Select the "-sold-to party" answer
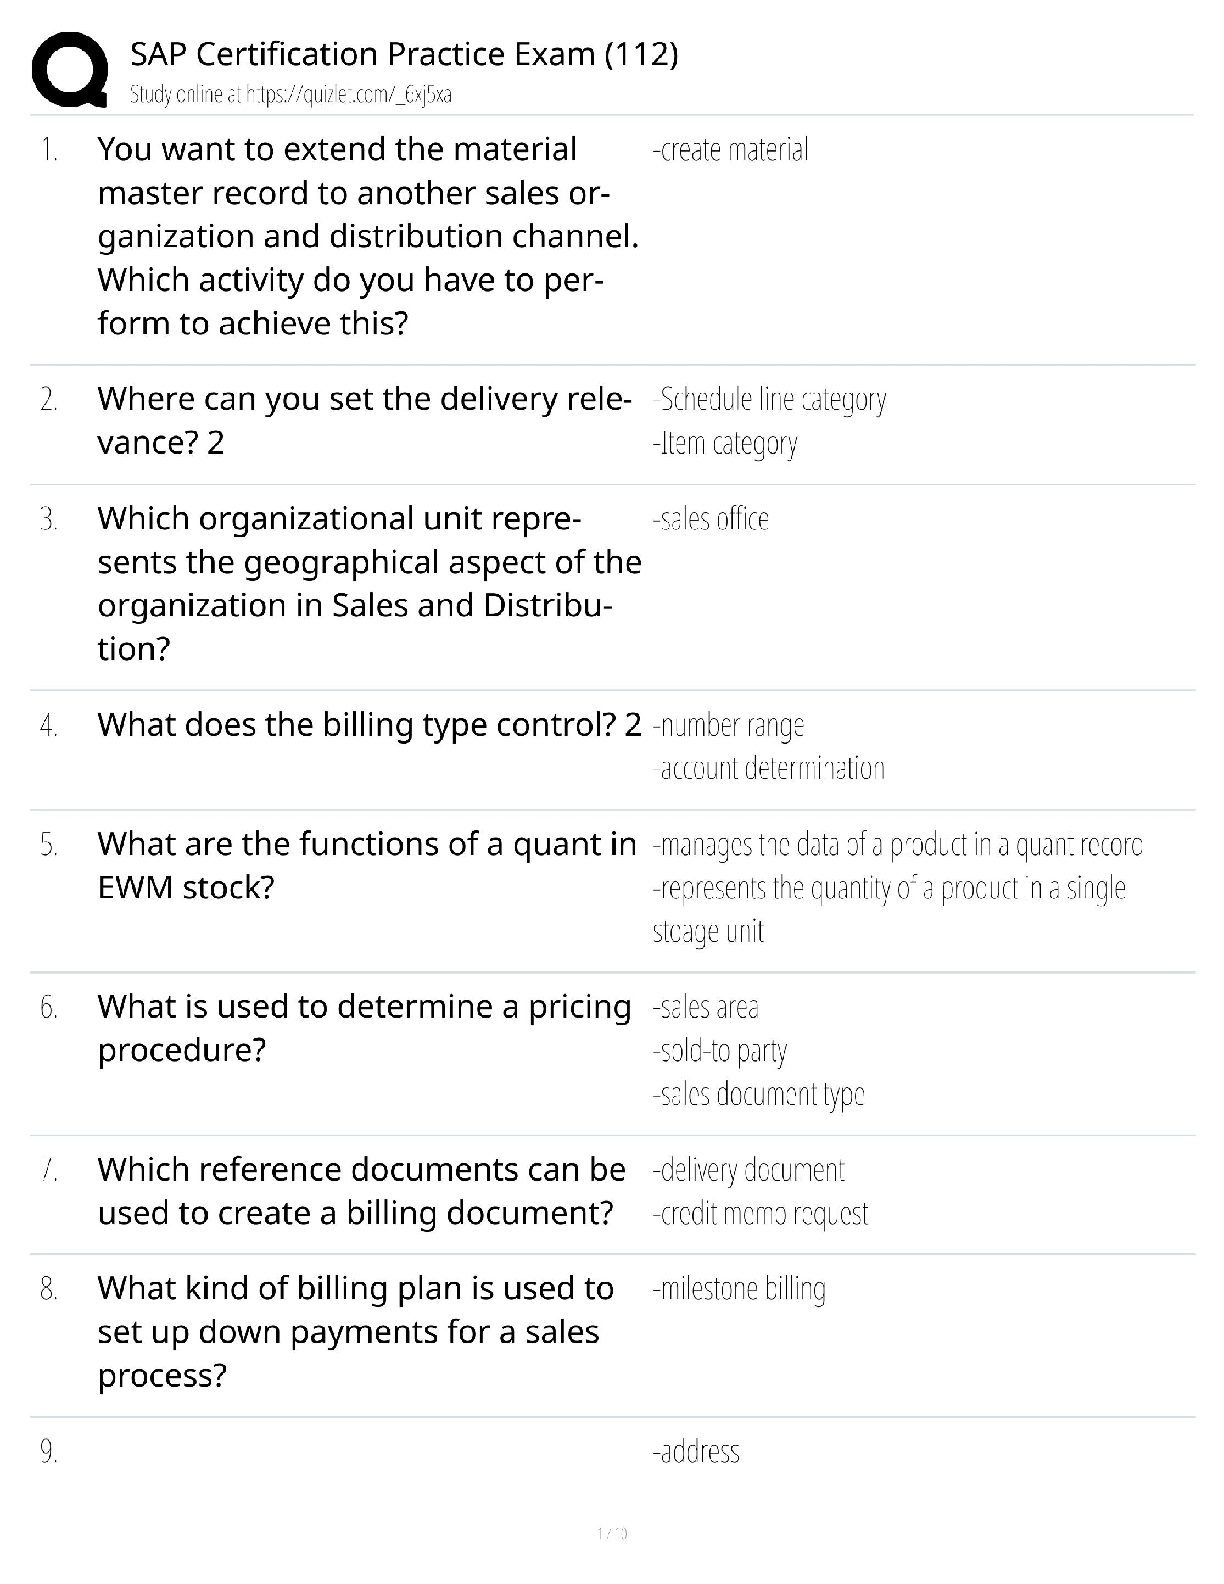This screenshot has height=1584, width=1224. [720, 1051]
